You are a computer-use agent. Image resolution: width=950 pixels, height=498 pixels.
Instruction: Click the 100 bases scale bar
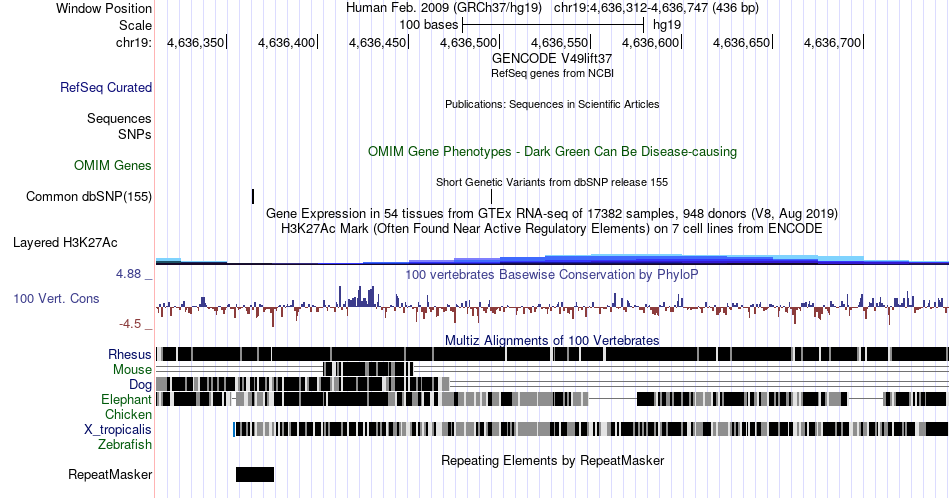click(553, 25)
